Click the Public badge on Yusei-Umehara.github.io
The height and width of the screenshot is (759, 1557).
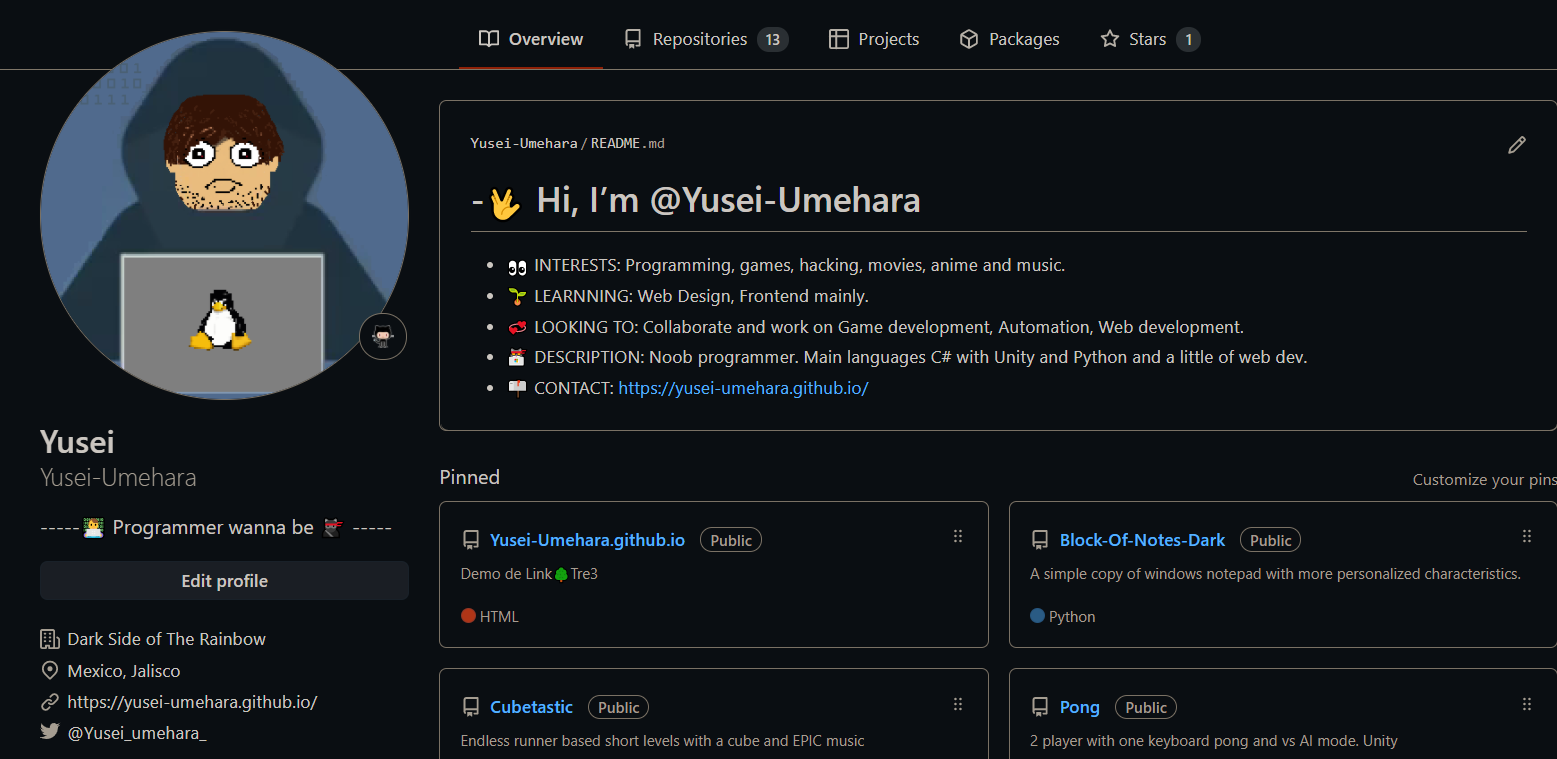coord(731,540)
